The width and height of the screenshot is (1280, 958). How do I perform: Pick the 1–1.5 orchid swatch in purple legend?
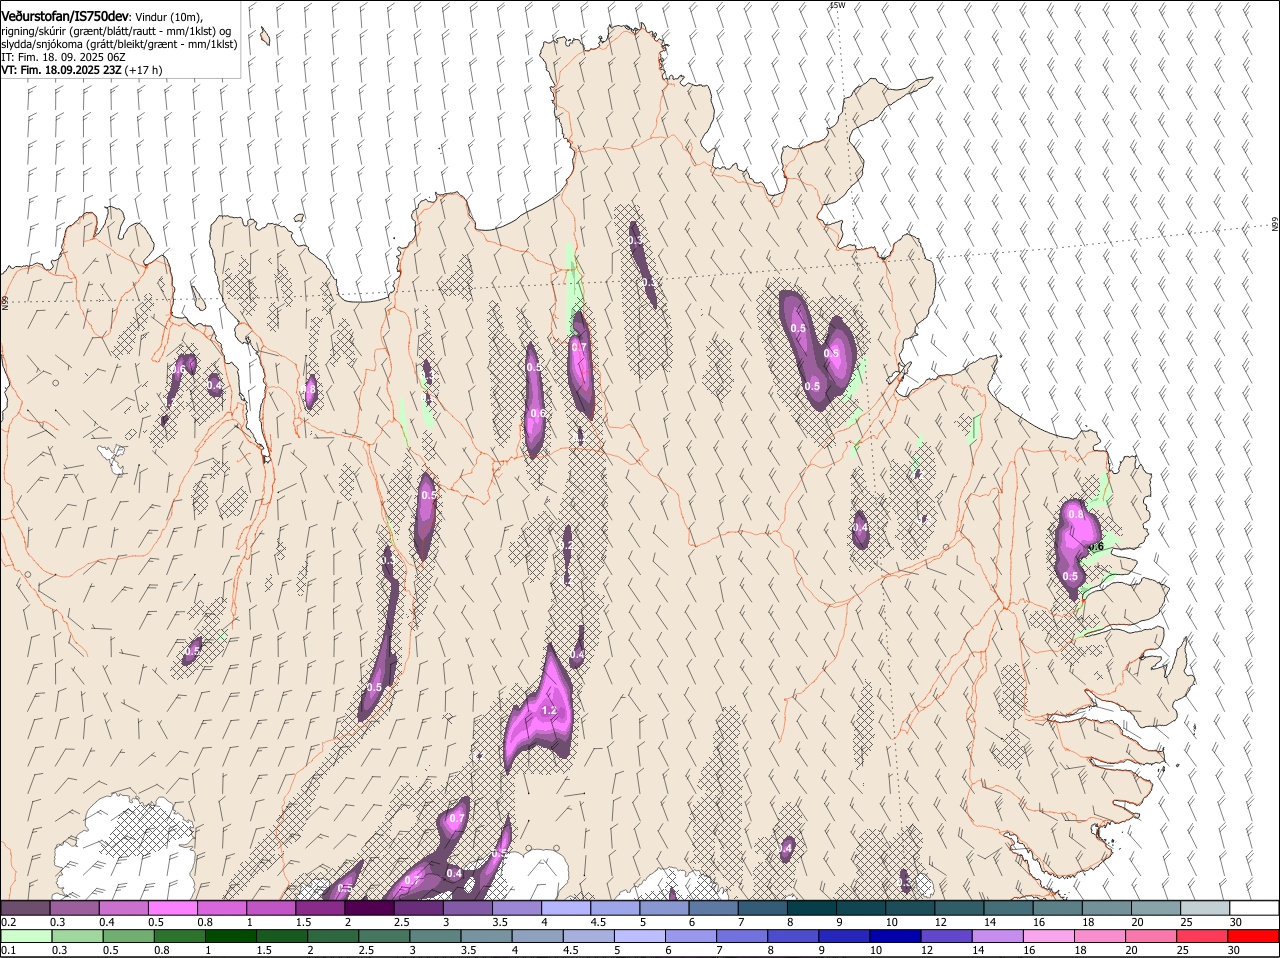[x=270, y=907]
